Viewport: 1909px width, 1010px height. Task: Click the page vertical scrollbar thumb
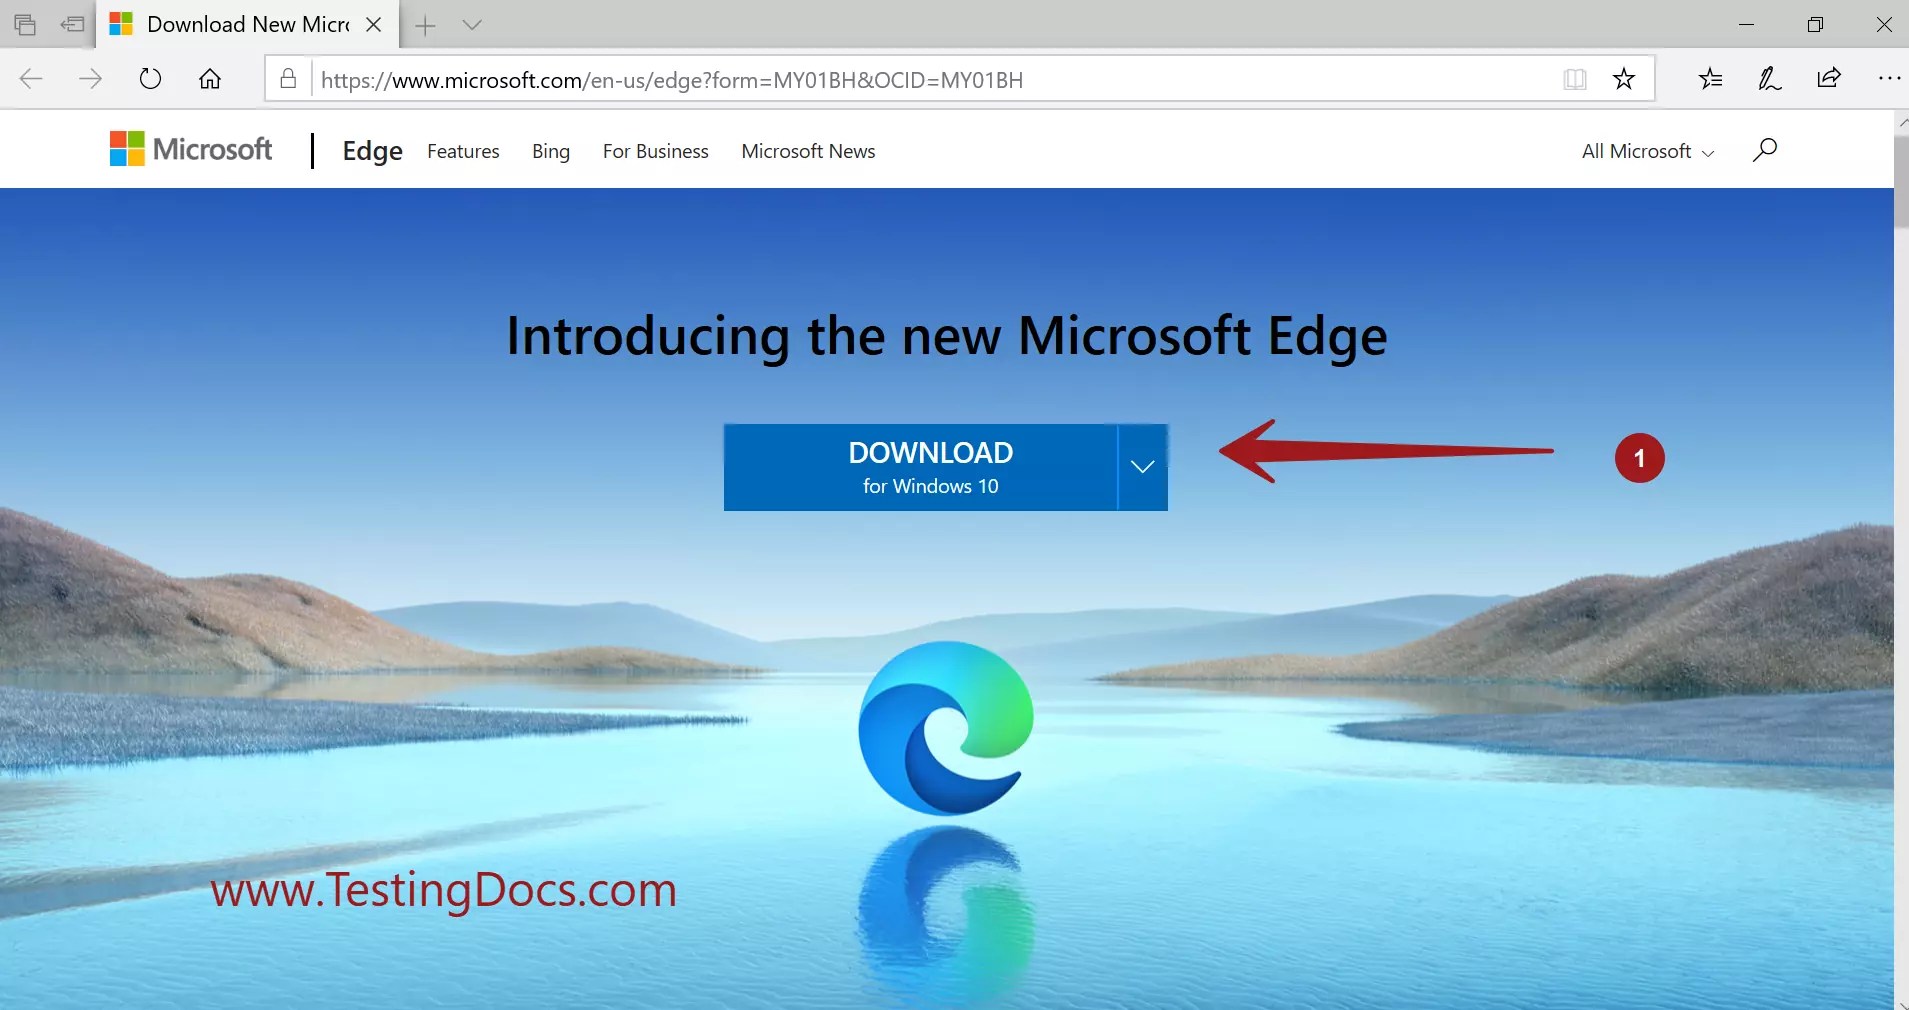click(1901, 180)
